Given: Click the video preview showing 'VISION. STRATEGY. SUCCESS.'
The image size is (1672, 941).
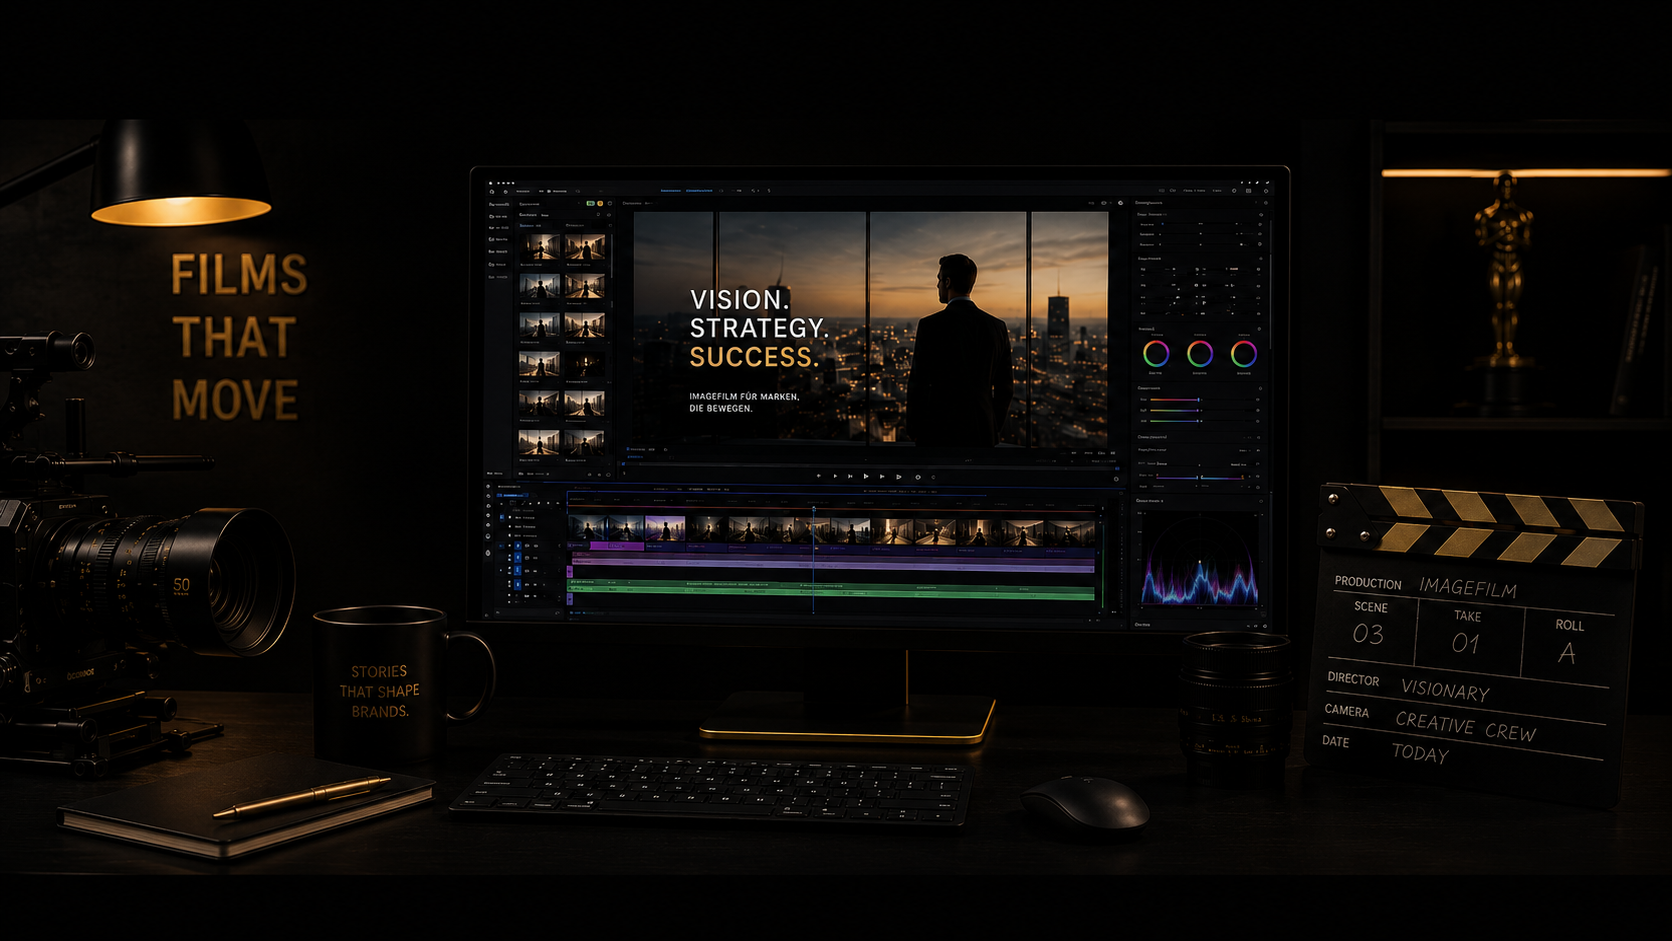Looking at the screenshot, I should click(871, 328).
